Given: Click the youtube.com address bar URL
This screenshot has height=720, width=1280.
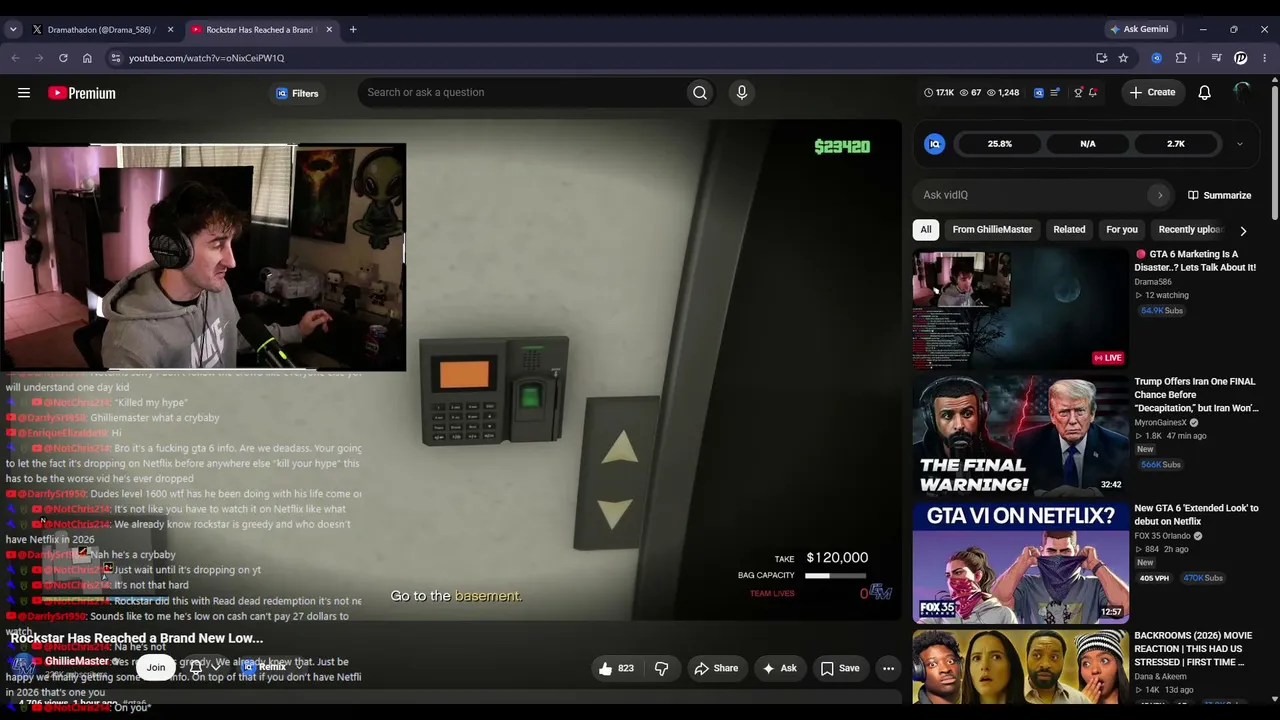Looking at the screenshot, I should click(x=206, y=58).
